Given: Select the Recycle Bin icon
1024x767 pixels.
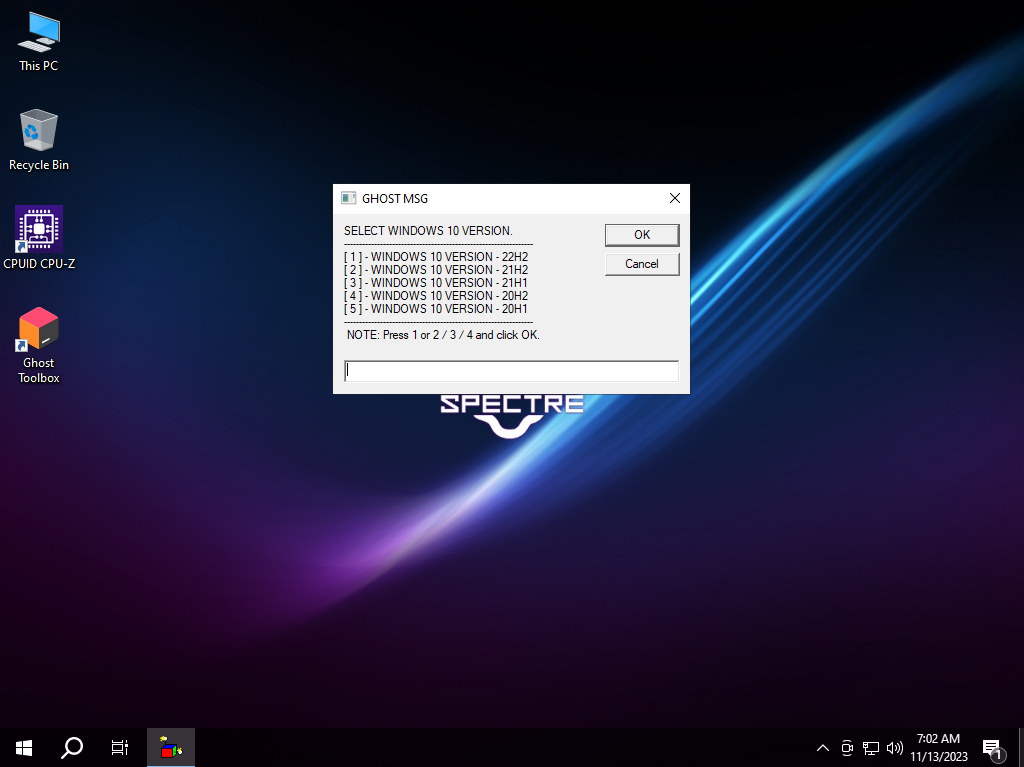Looking at the screenshot, I should 39,139.
